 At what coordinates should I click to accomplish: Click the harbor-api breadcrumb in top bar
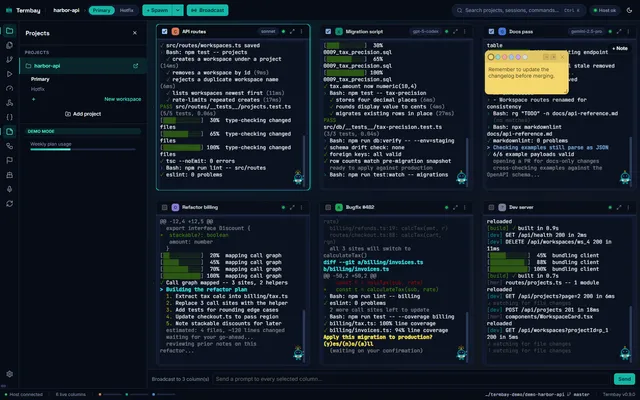66,10
